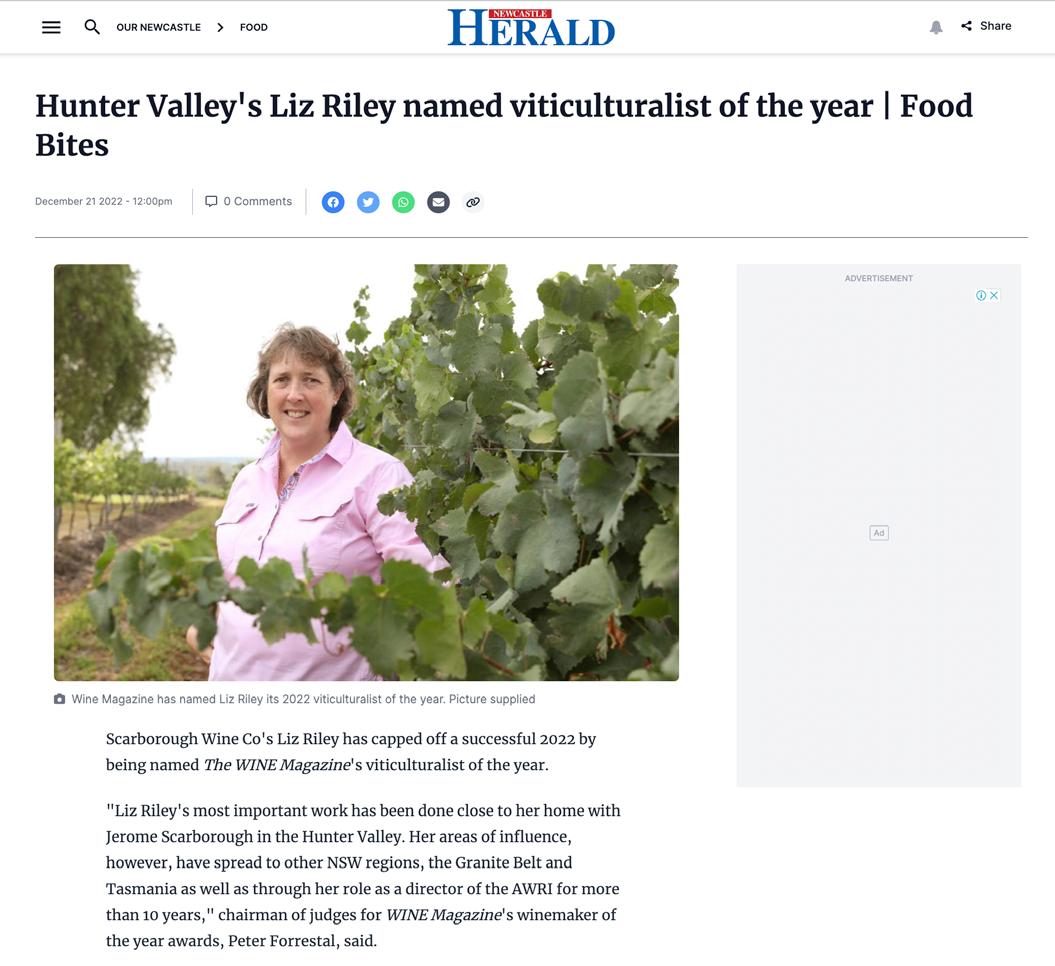Close the advertisement with X
Screen dimensions: 1055x966
(x=994, y=295)
